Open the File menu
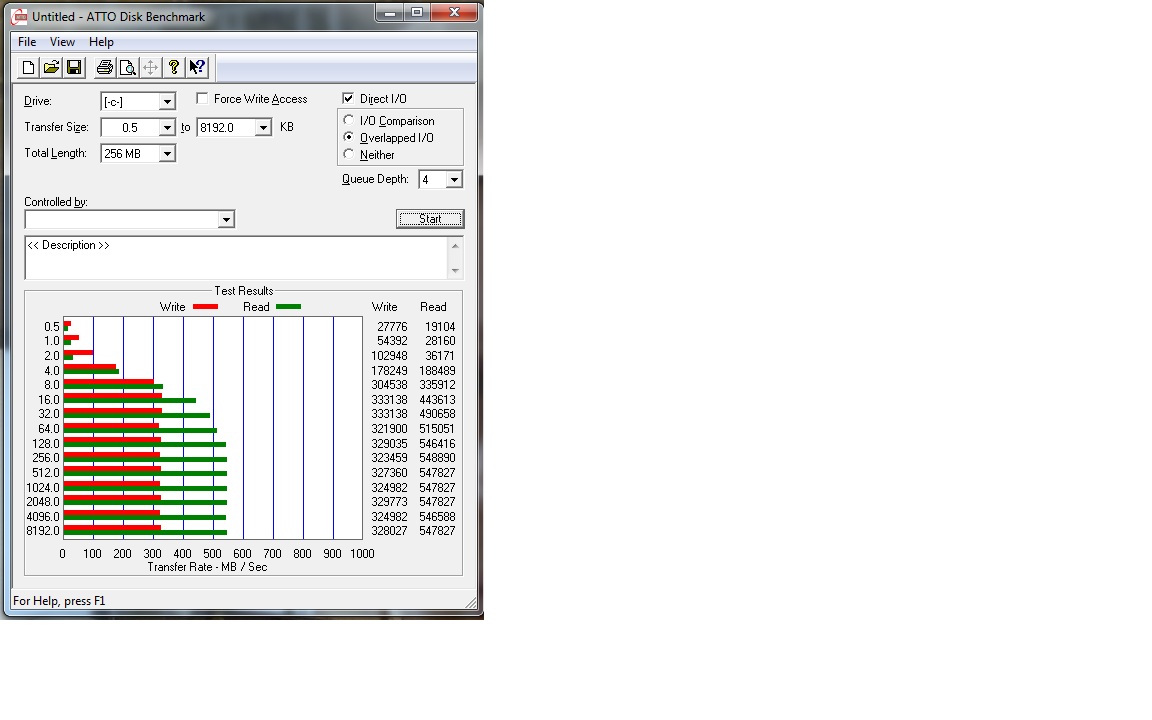This screenshot has width=1152, height=720. (x=27, y=42)
